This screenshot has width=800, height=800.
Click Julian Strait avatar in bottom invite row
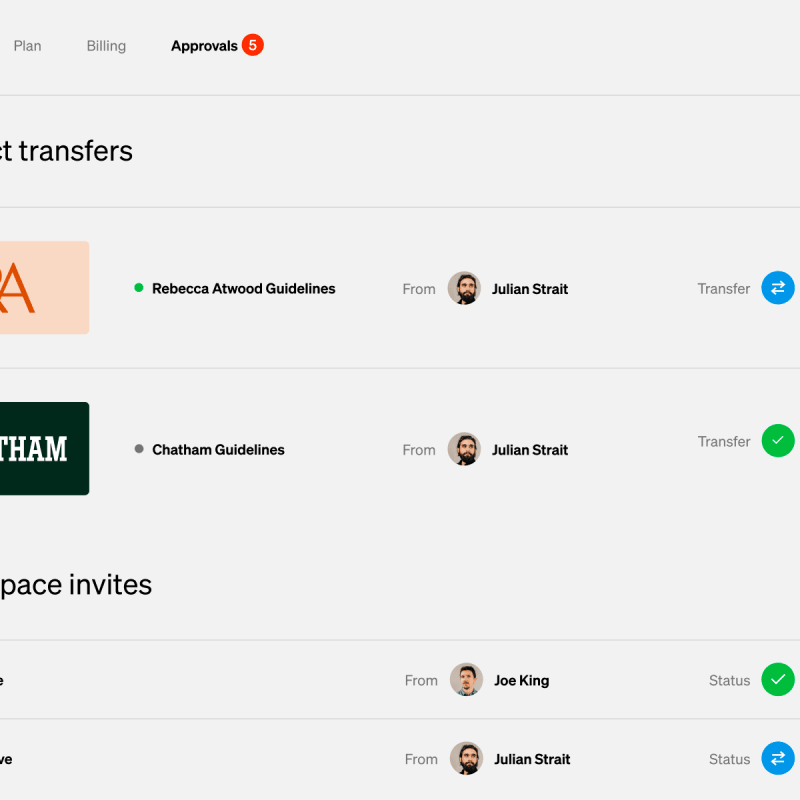tap(466, 758)
